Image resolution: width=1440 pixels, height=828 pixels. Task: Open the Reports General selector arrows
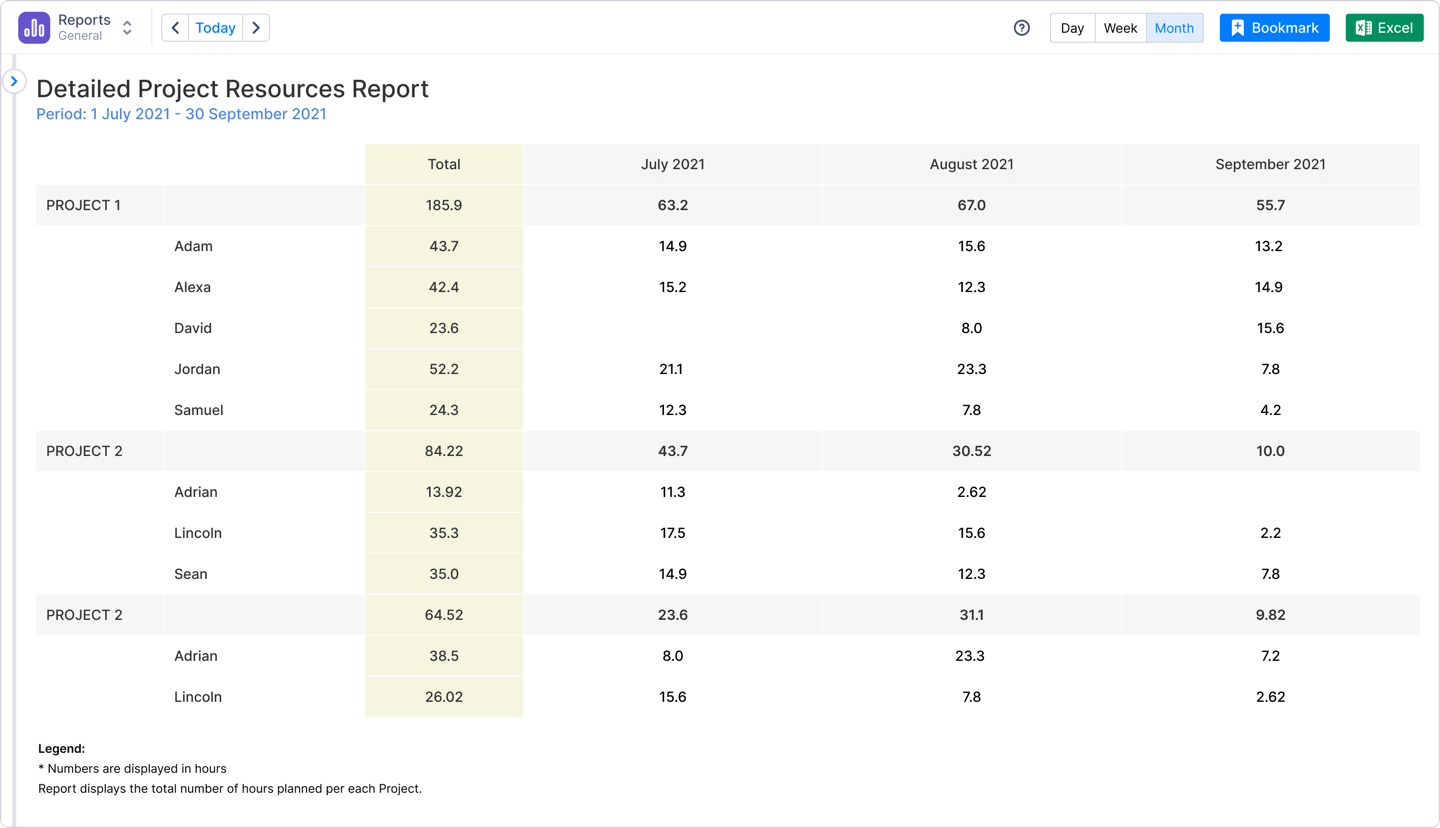127,28
